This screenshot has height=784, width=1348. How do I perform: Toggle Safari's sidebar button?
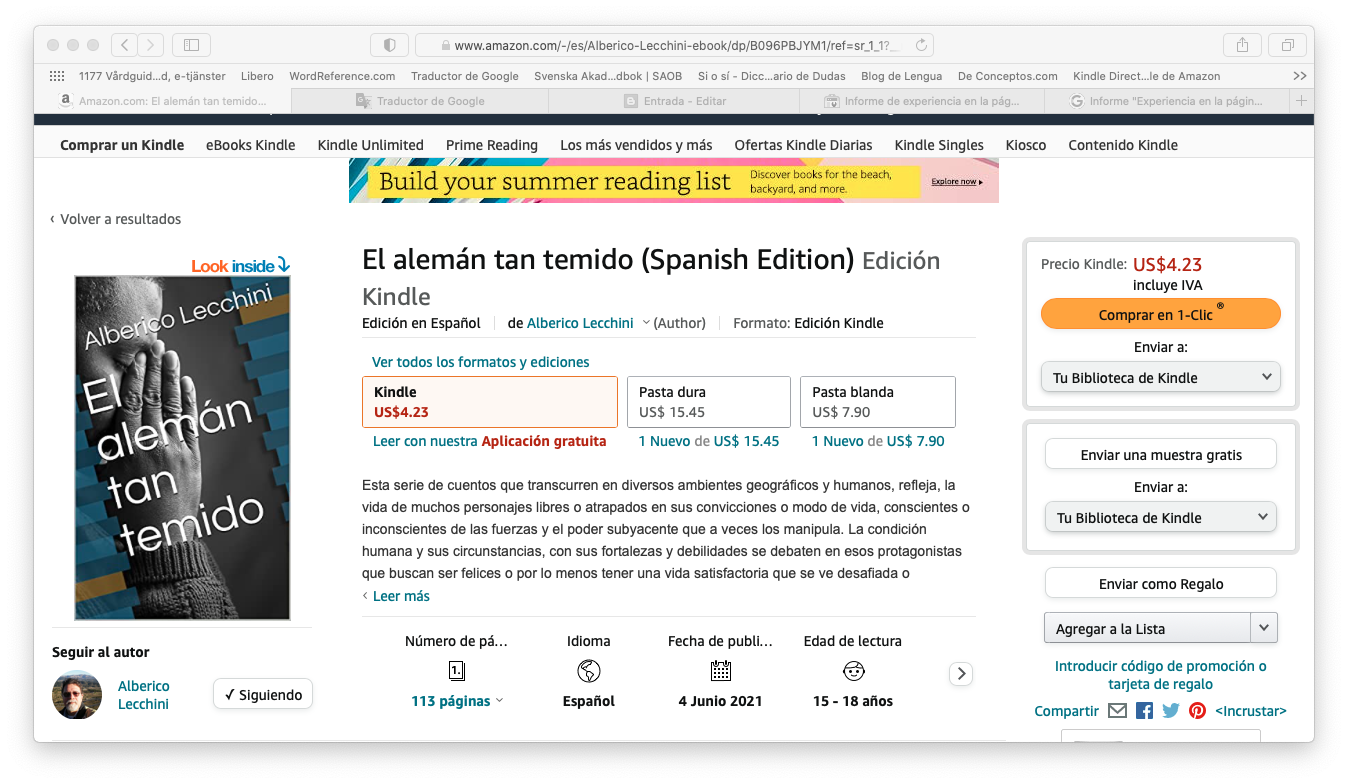tap(191, 45)
